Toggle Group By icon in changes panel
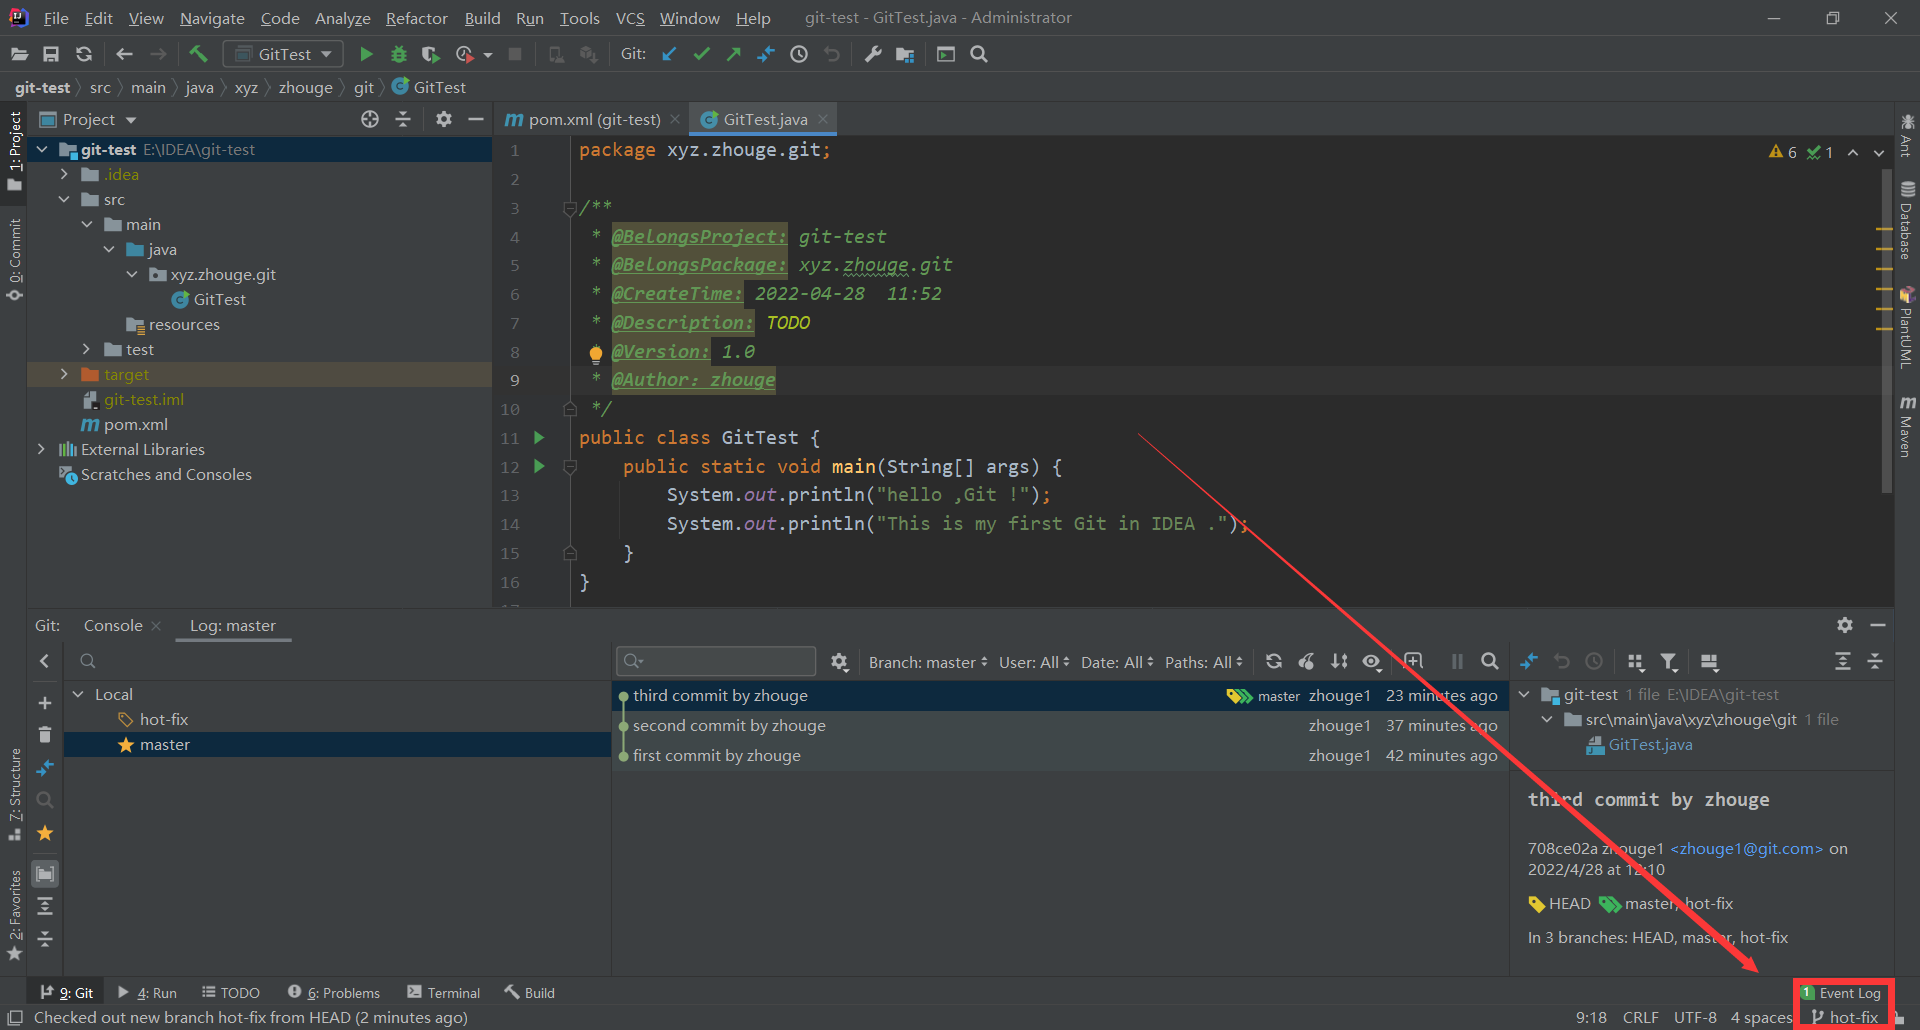The image size is (1920, 1030). pos(1636,661)
